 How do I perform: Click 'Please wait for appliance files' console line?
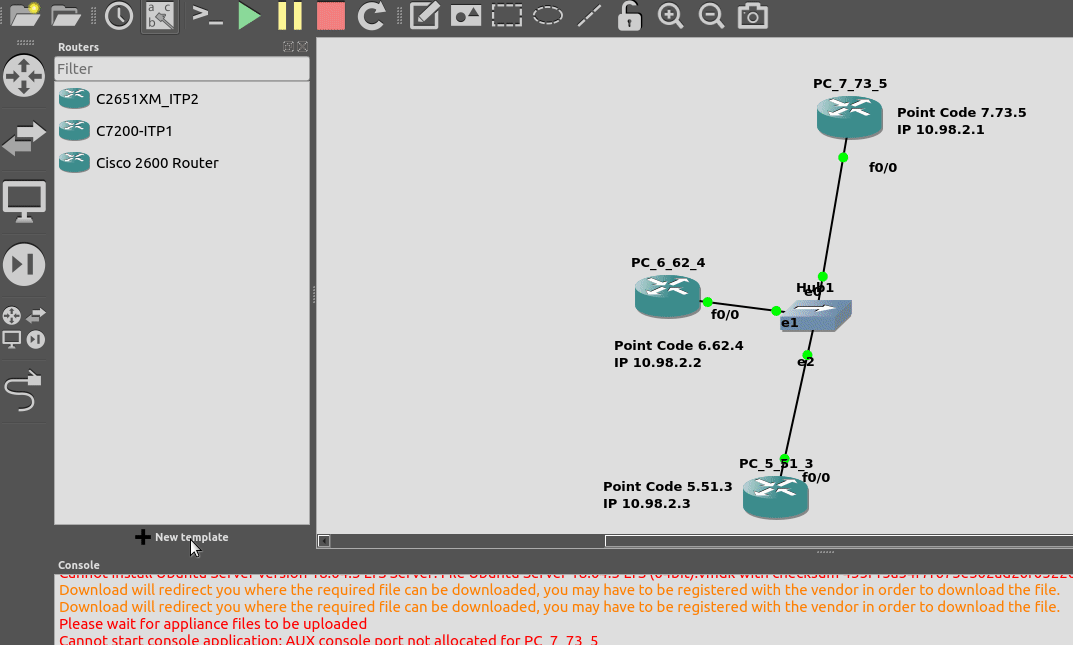(213, 624)
